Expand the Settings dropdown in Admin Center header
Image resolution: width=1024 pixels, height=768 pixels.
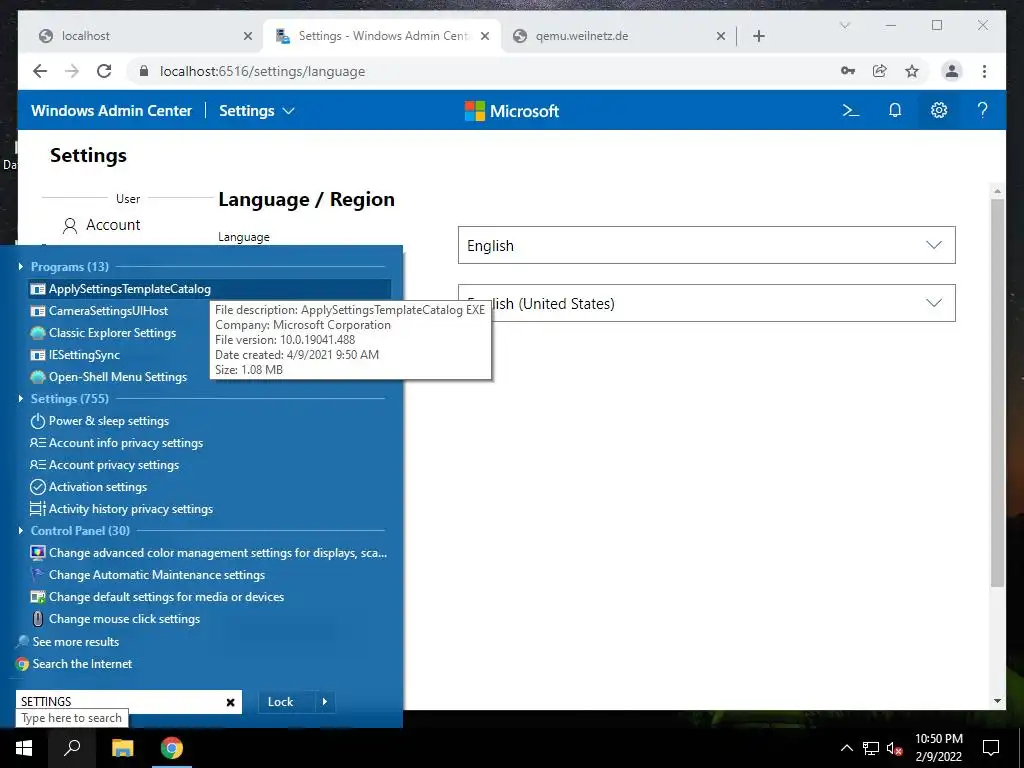[x=257, y=111]
